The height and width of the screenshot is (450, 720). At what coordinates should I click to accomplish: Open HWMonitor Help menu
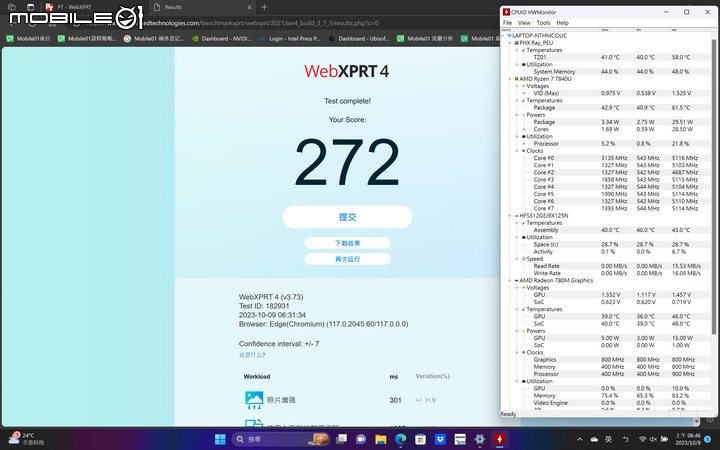[562, 22]
